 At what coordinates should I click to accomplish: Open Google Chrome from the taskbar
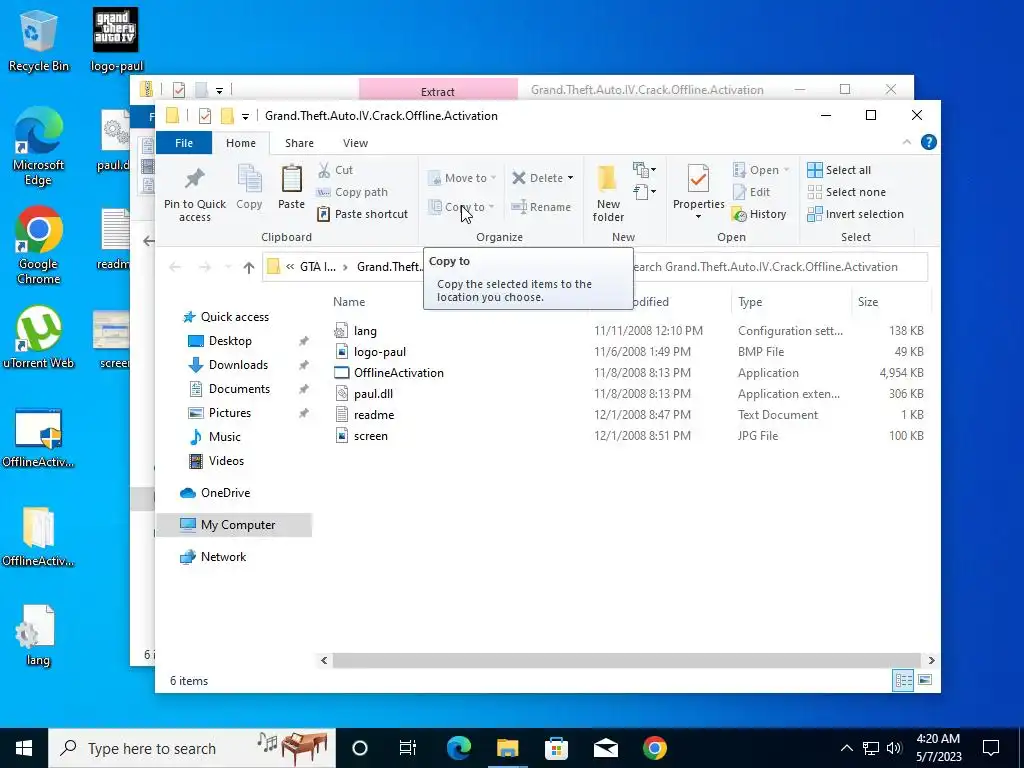(654, 748)
